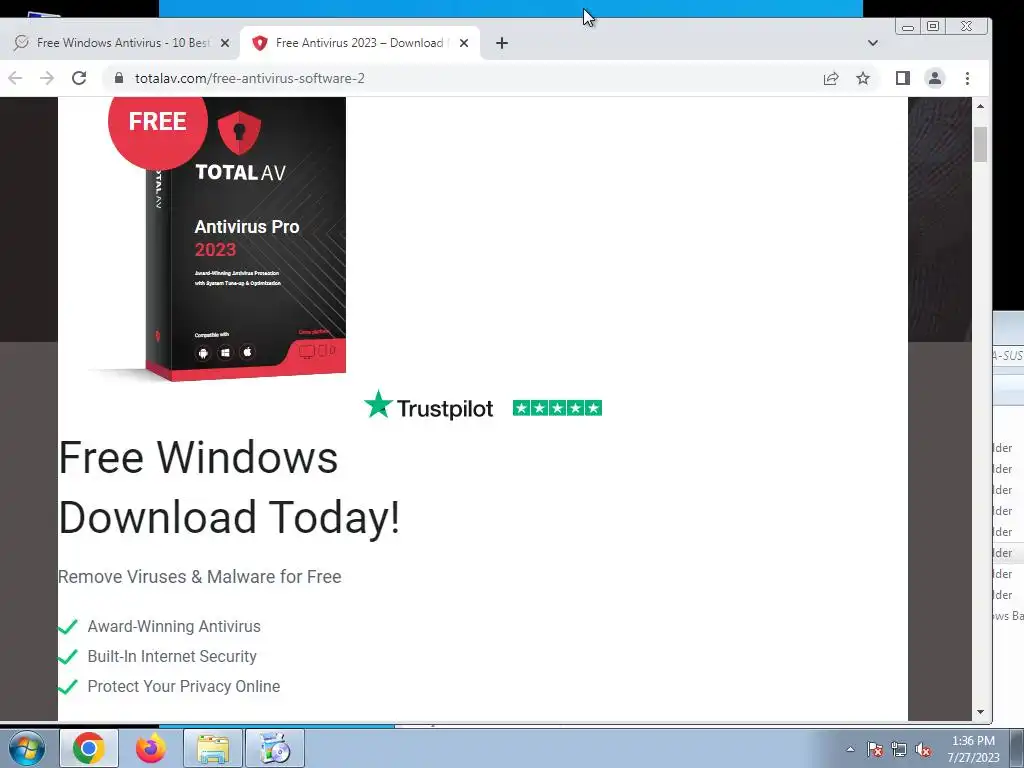Click the red FREE badge
This screenshot has height=768, width=1024.
(157, 122)
